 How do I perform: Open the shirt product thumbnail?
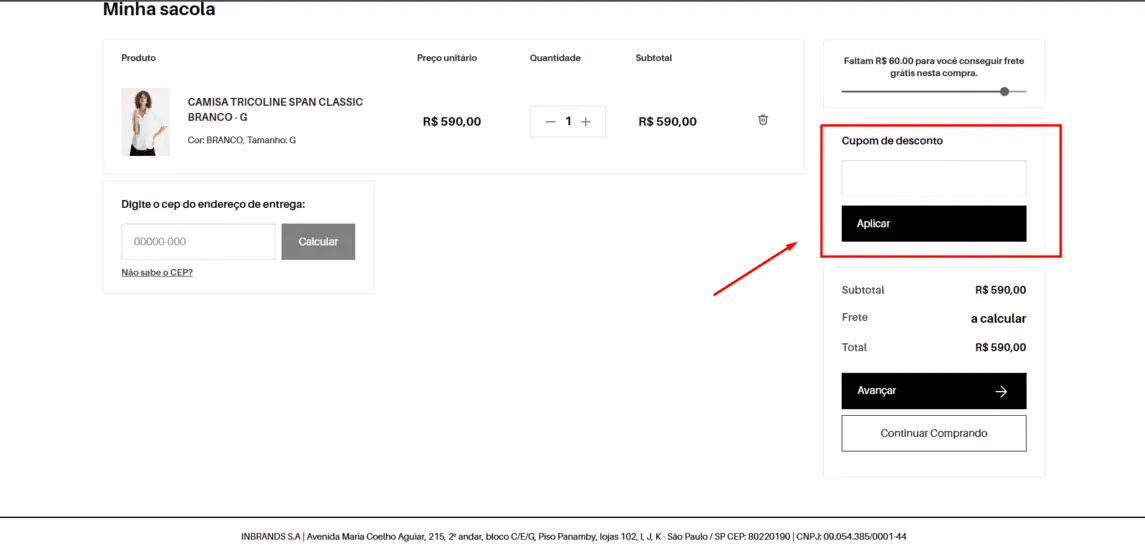(x=146, y=122)
